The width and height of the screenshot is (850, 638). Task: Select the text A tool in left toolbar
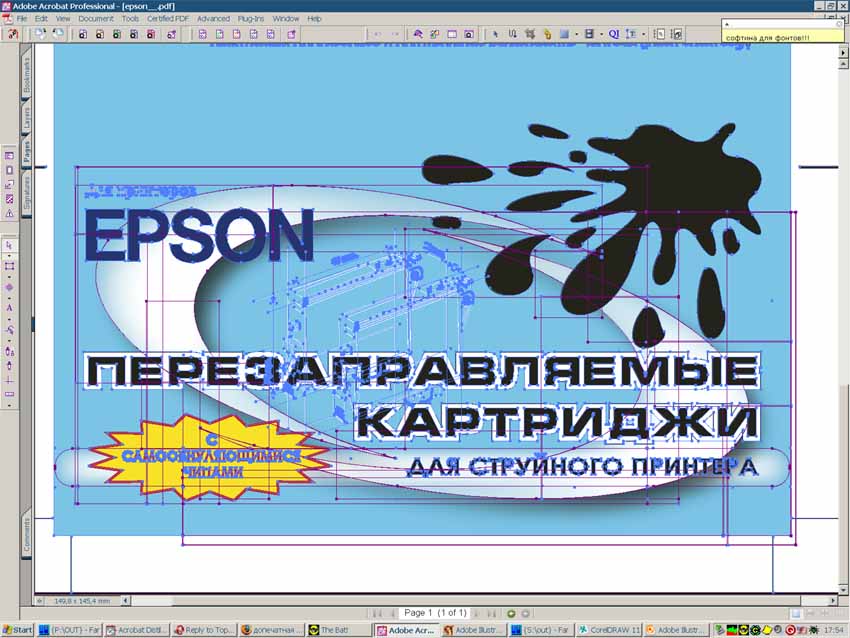(x=9, y=307)
